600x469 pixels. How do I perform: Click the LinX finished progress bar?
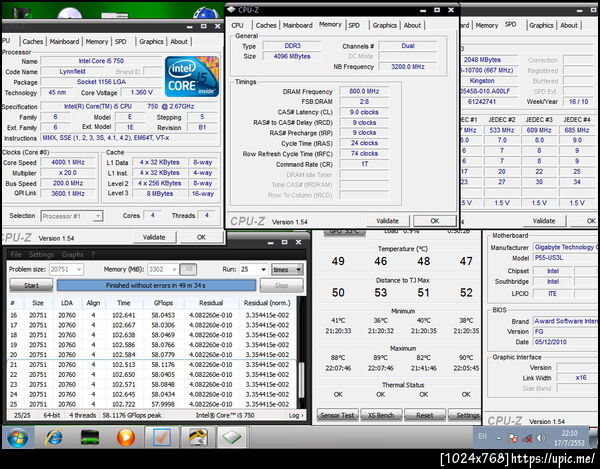[156, 285]
